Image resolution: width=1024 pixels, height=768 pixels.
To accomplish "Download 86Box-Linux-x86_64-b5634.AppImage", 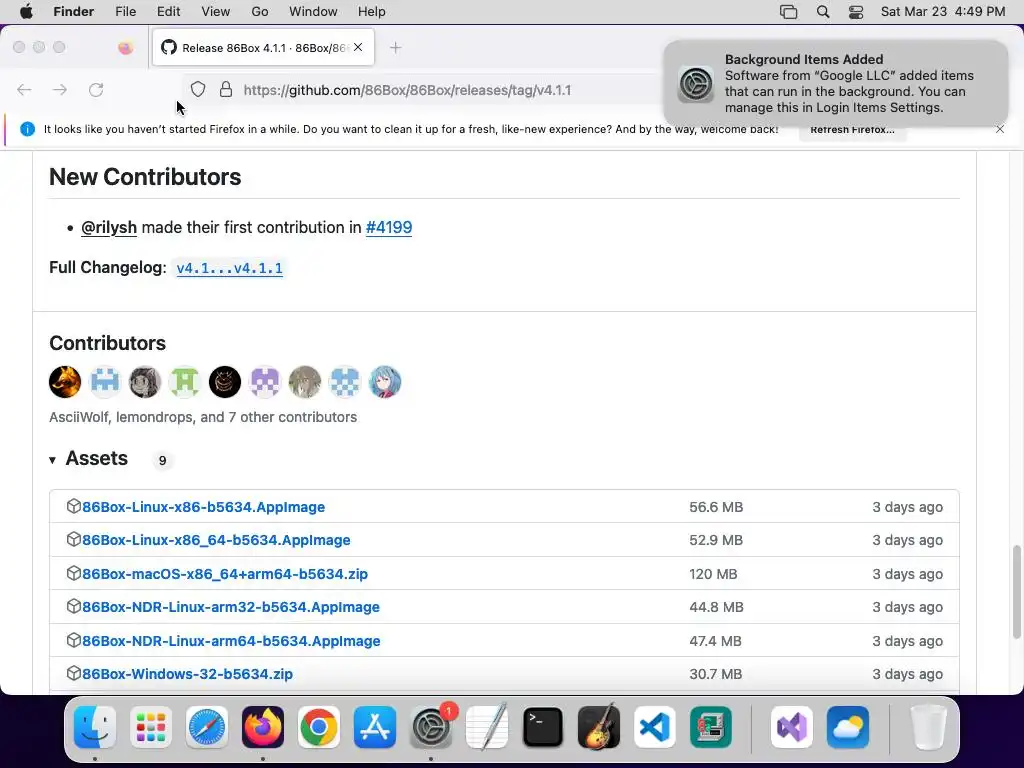I will (216, 540).
